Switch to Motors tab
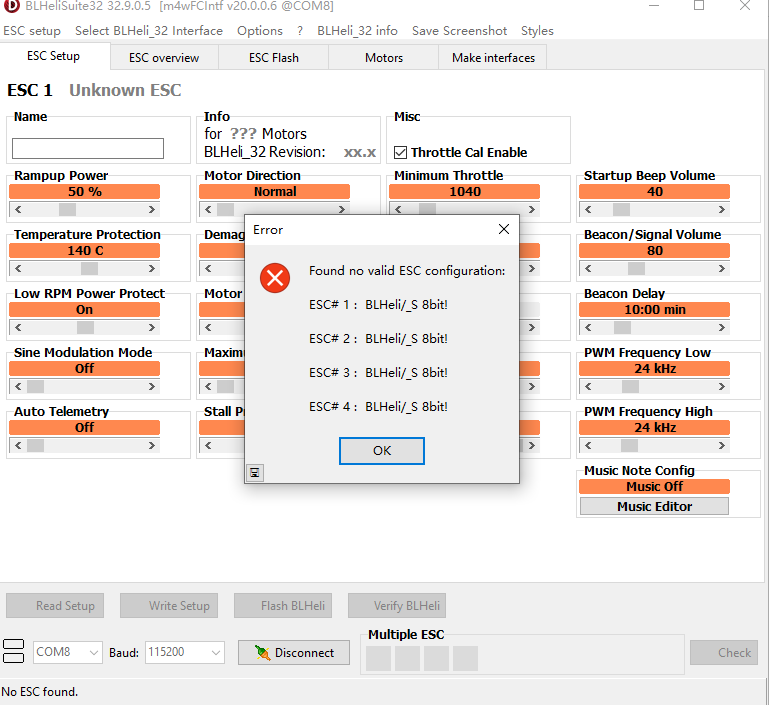The image size is (769, 705). pos(384,57)
